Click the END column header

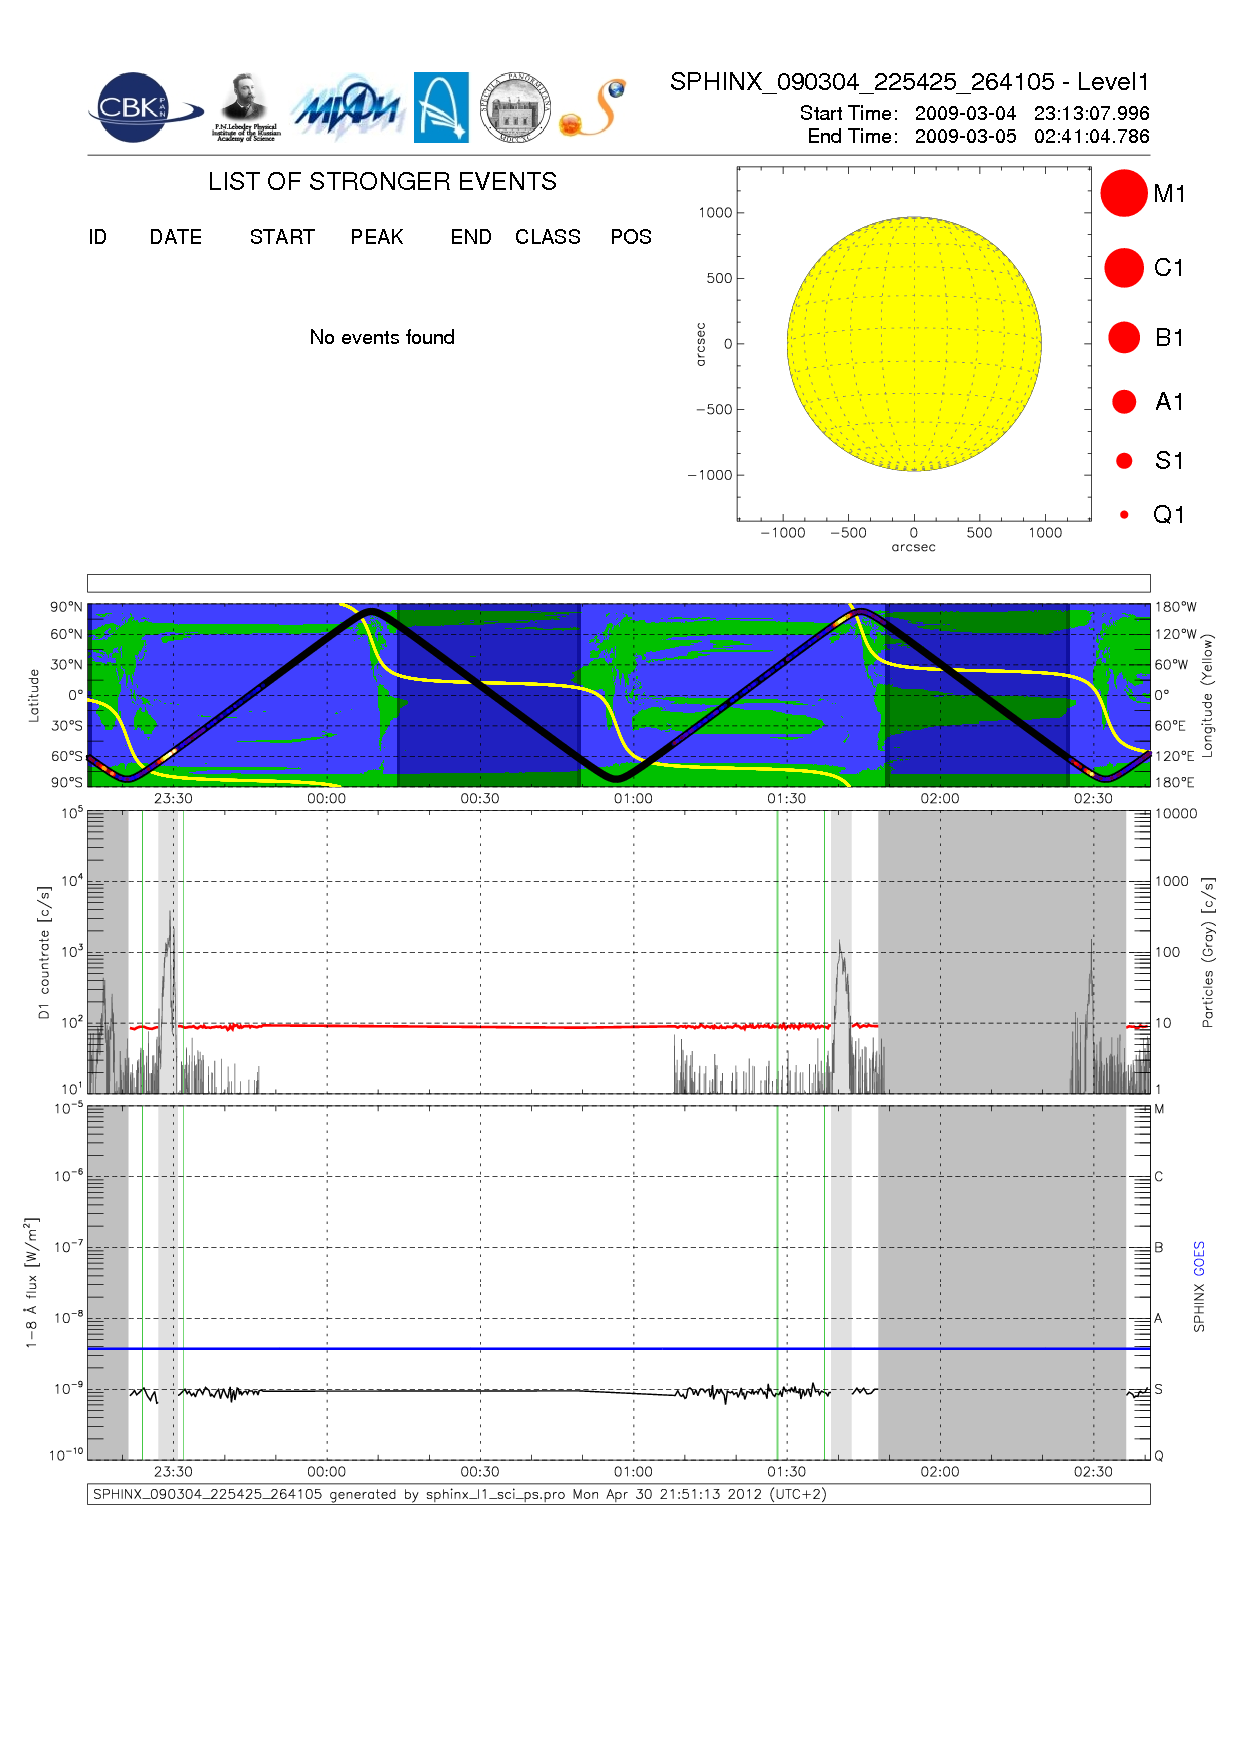(471, 237)
